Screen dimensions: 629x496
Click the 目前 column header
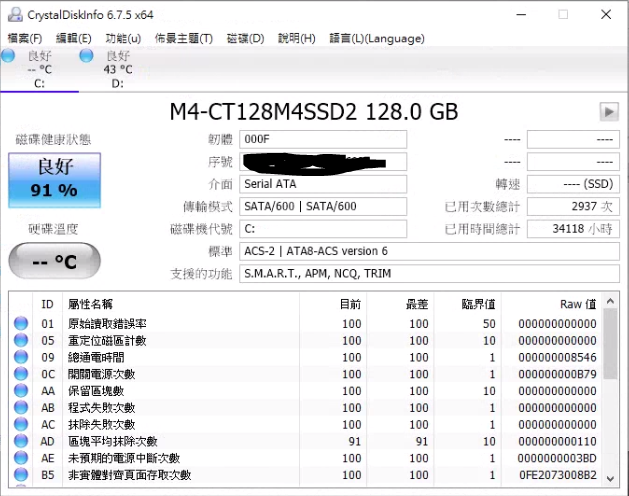[333, 304]
